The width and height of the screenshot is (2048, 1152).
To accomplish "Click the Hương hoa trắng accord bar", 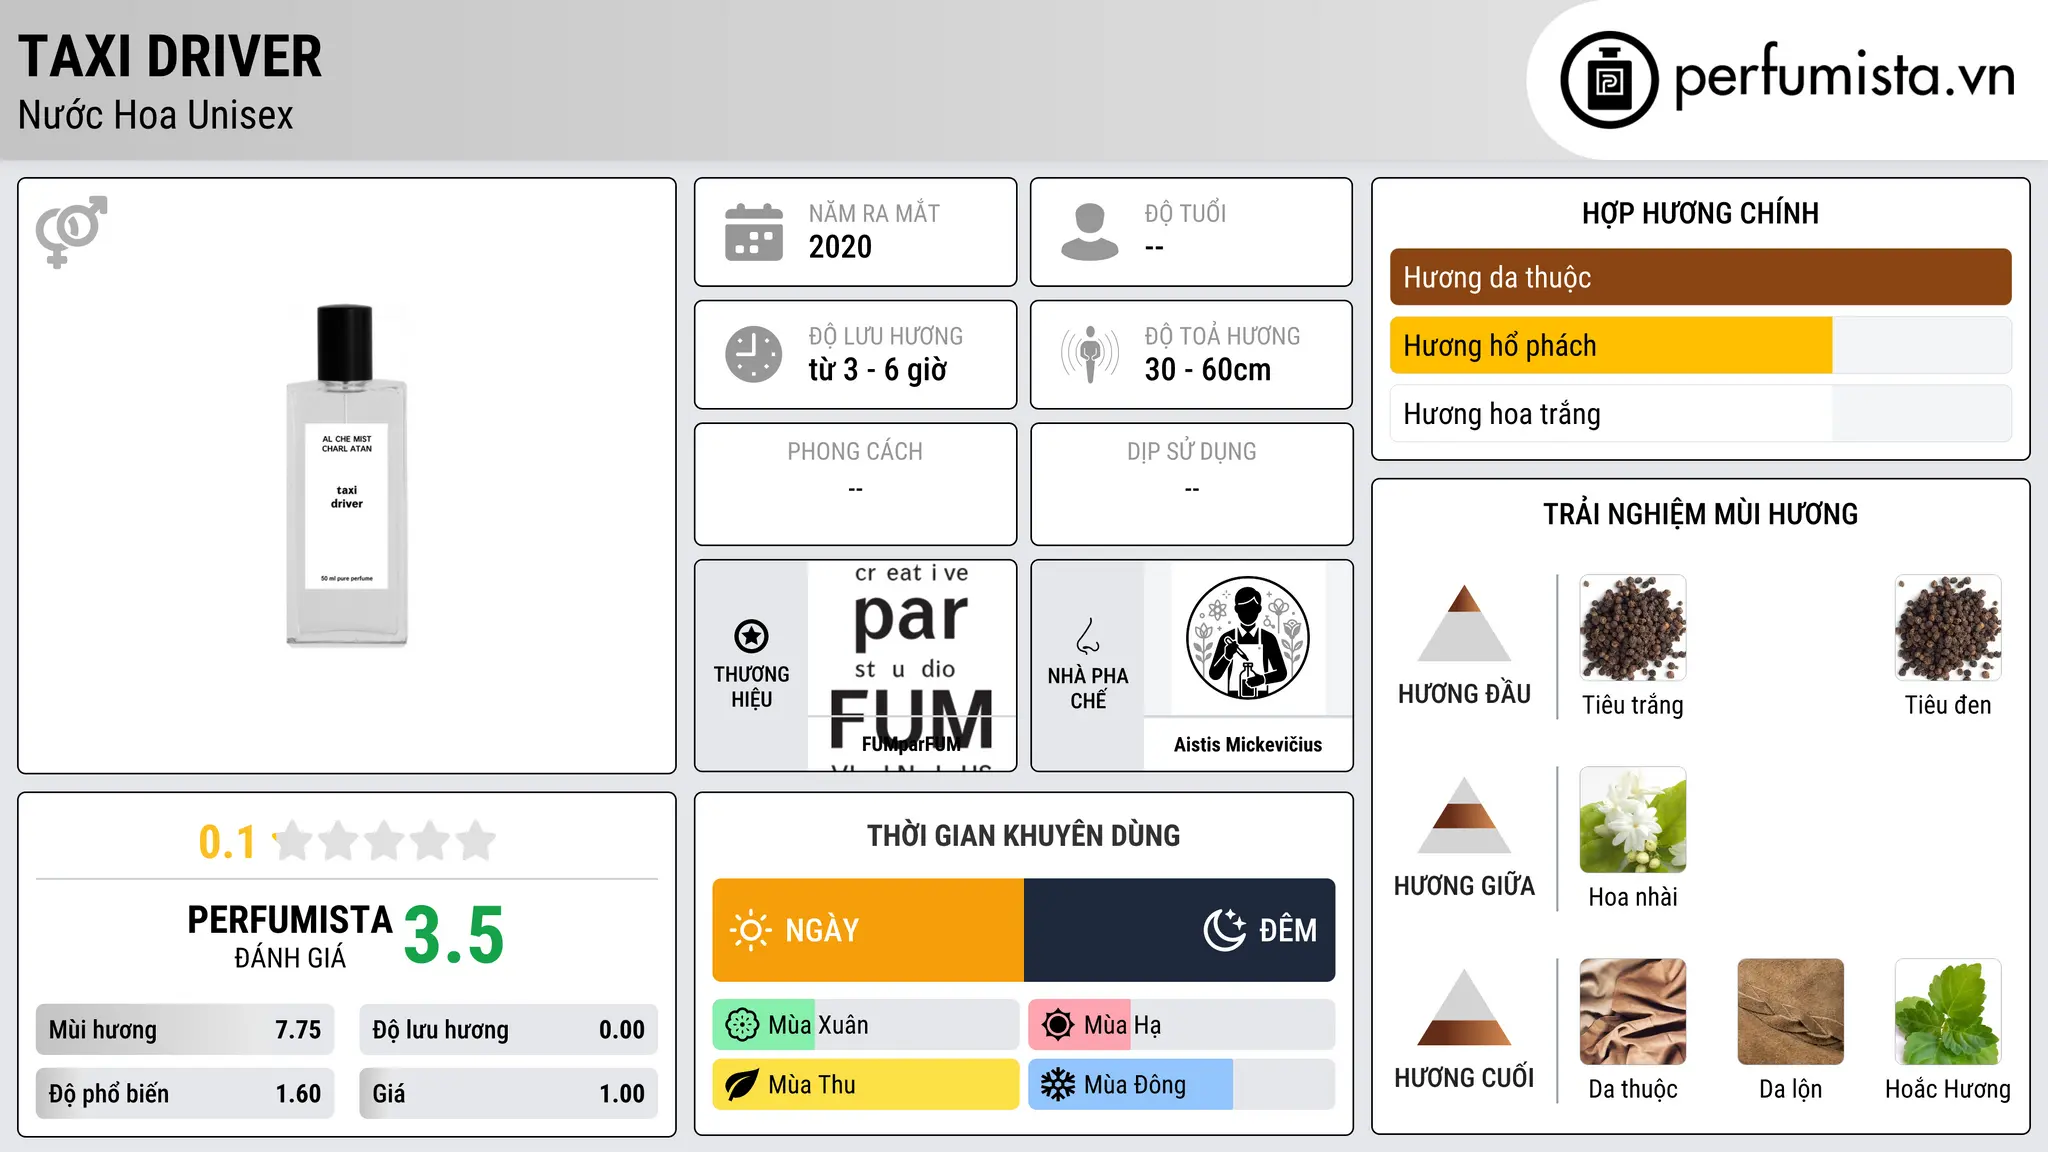I will (x=1701, y=414).
